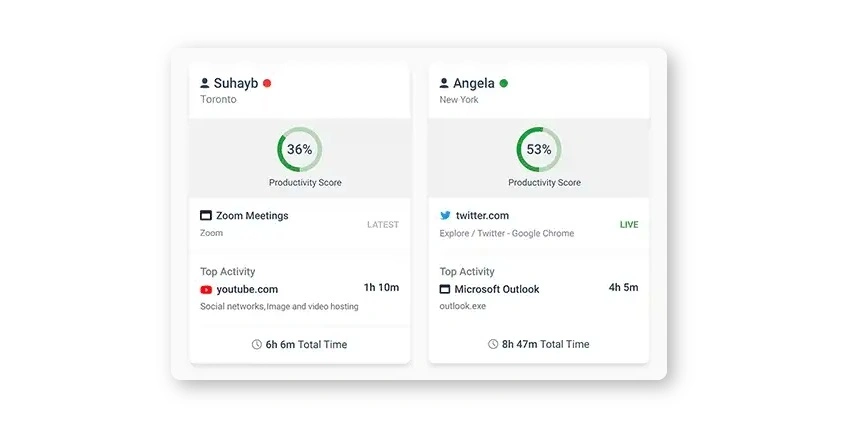Click the 53% productivity score ring

click(539, 149)
